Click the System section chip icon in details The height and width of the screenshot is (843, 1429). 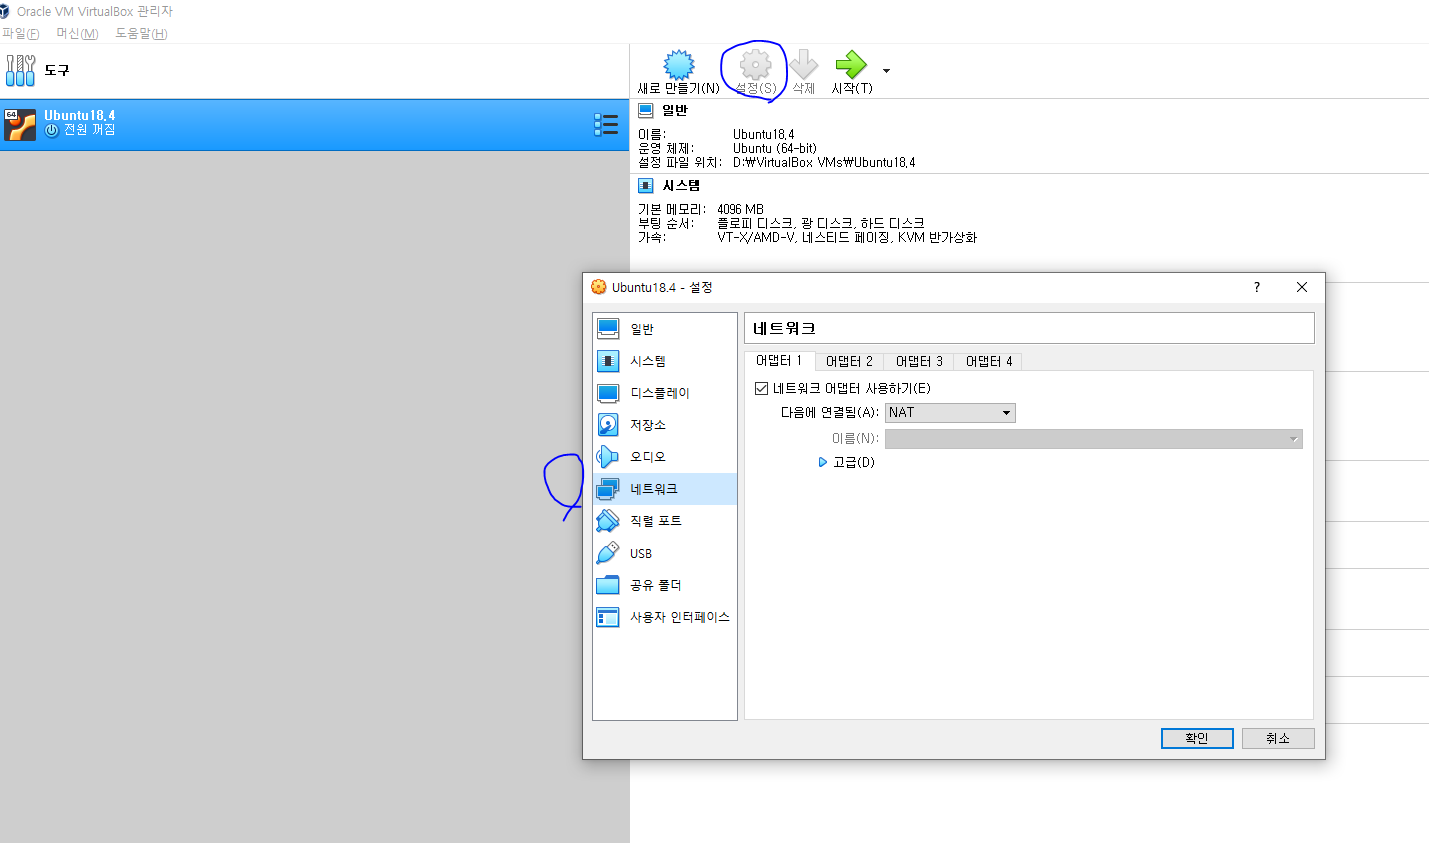tap(646, 185)
